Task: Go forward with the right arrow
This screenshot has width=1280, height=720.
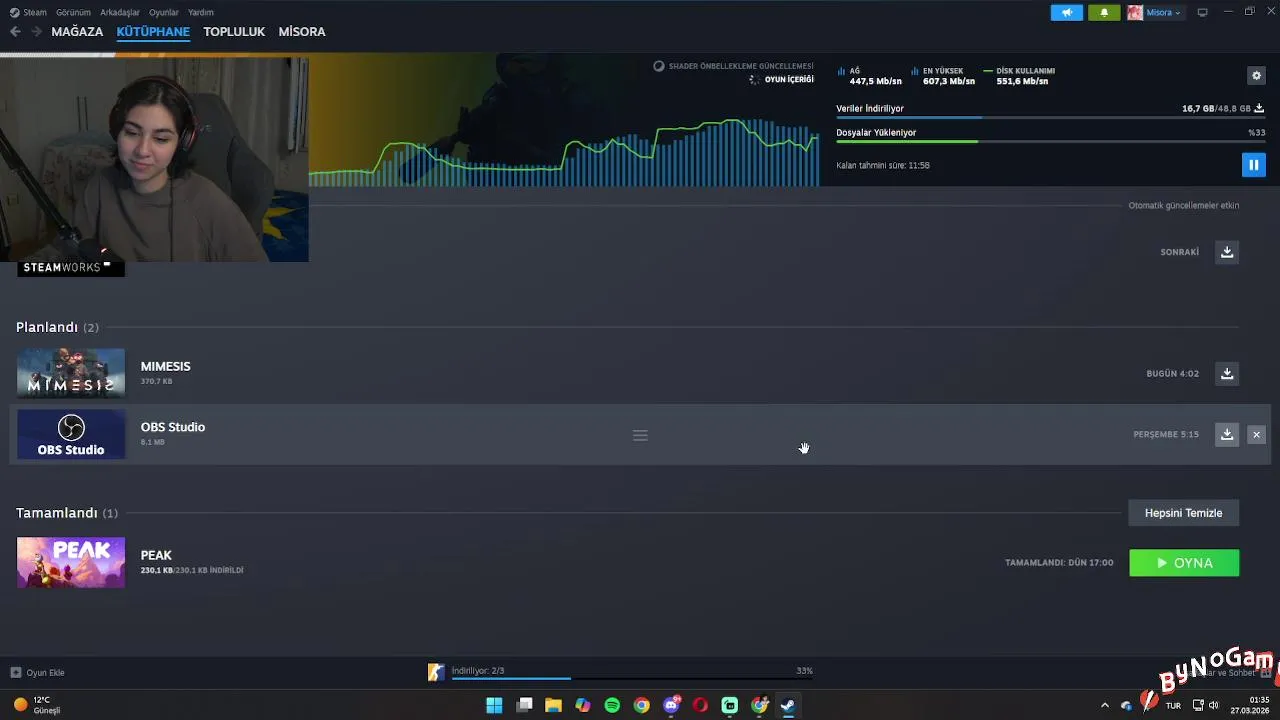Action: pyautogui.click(x=36, y=32)
